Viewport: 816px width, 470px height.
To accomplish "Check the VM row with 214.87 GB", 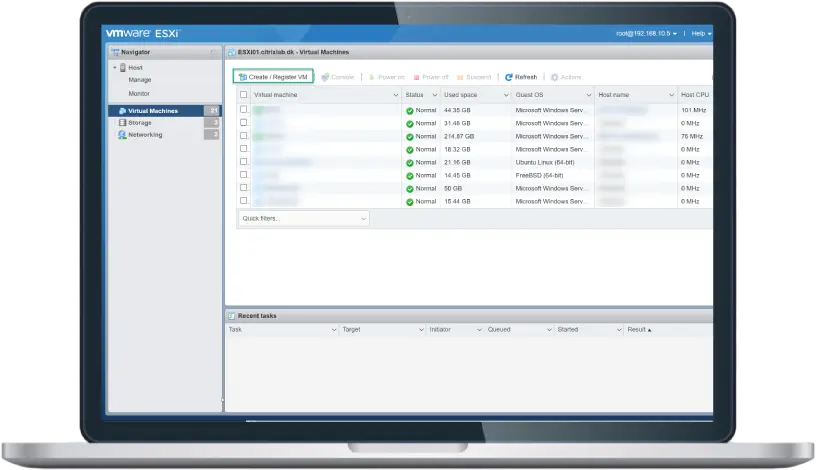I will point(244,135).
